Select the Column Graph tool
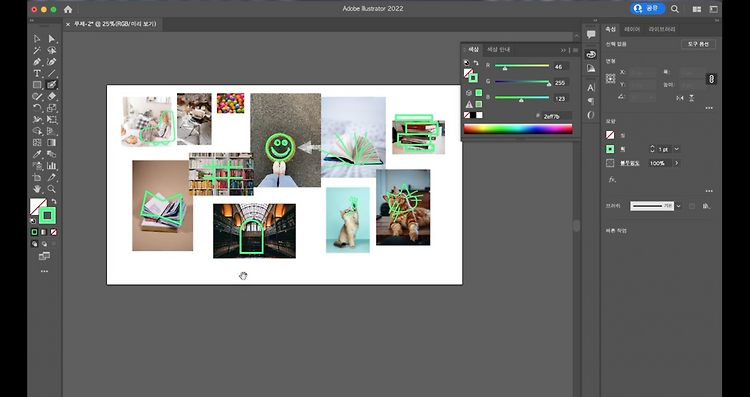Screen dimensions: 750x397 coord(52,166)
